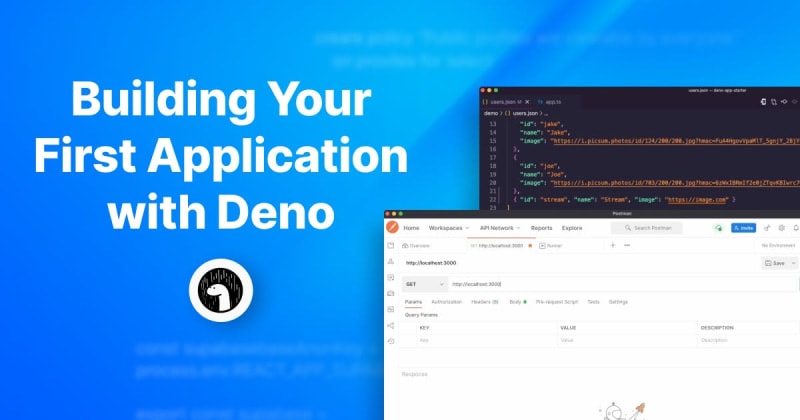800x420 pixels.
Task: Click the Postman logo icon
Action: 391,228
